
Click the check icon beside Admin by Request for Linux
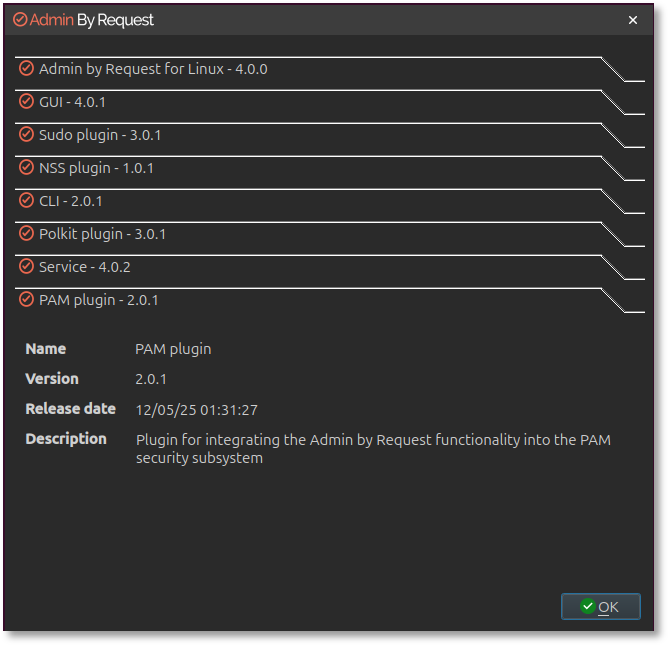[x=27, y=69]
